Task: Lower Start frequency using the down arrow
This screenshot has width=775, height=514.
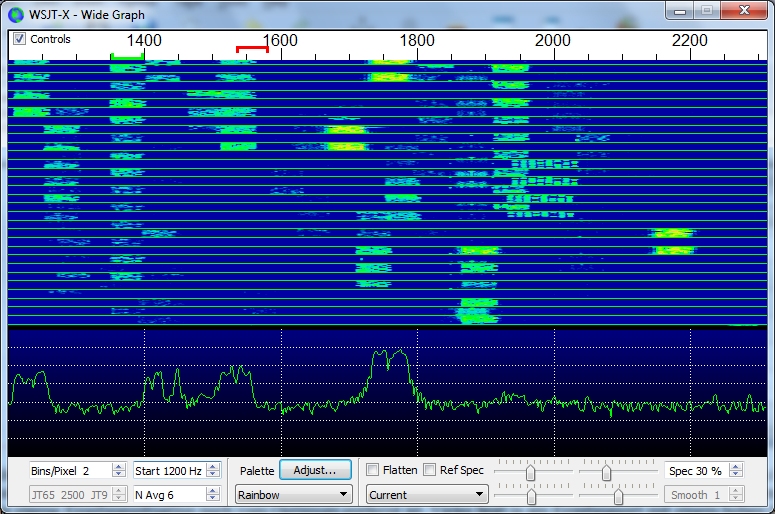Action: coord(212,474)
